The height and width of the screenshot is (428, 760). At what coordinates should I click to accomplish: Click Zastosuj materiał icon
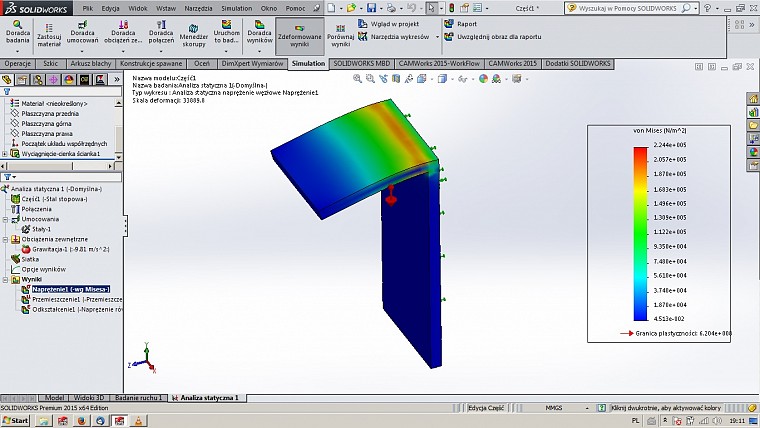click(x=49, y=36)
